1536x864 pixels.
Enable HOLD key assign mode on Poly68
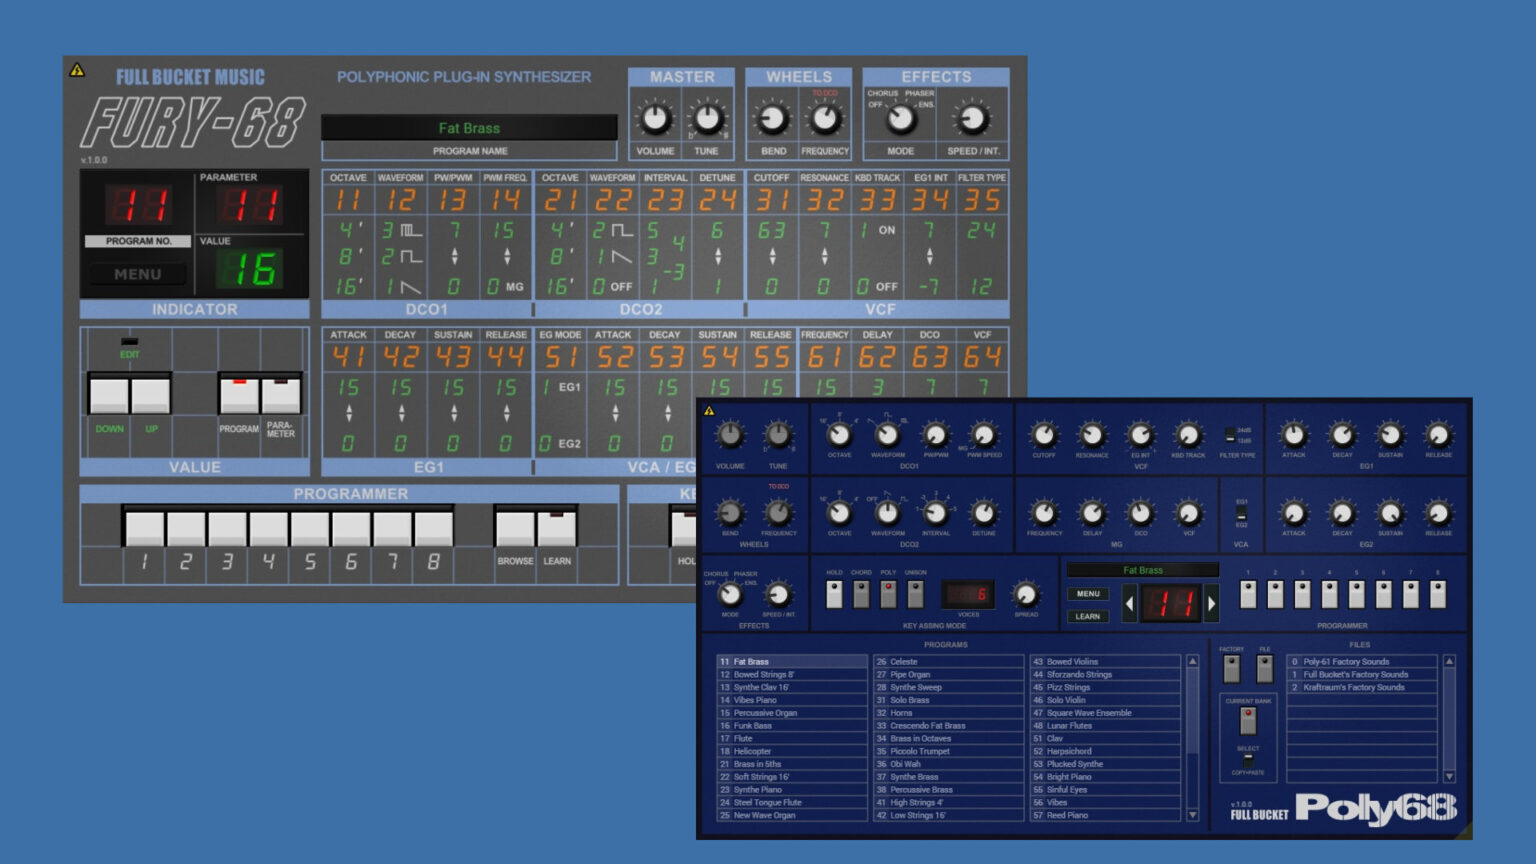834,593
